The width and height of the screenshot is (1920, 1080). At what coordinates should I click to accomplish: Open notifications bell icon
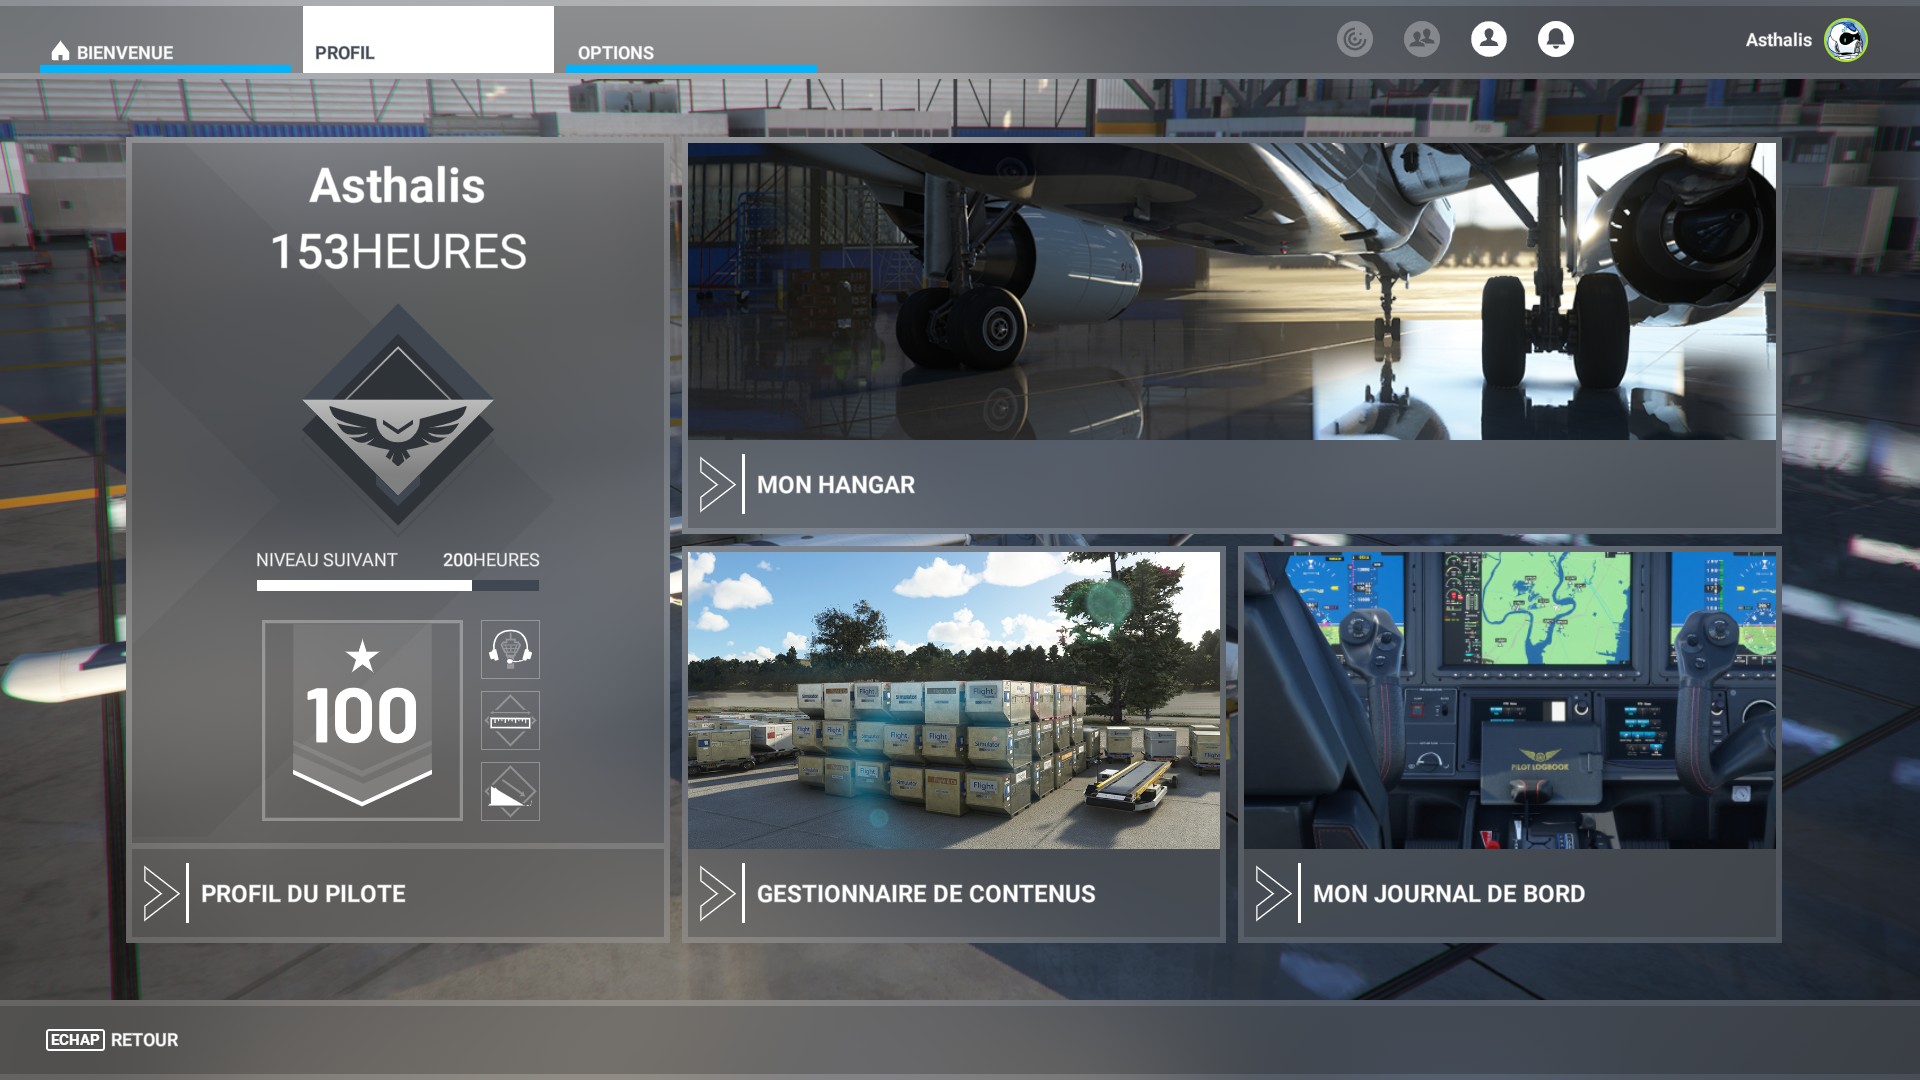1555,40
